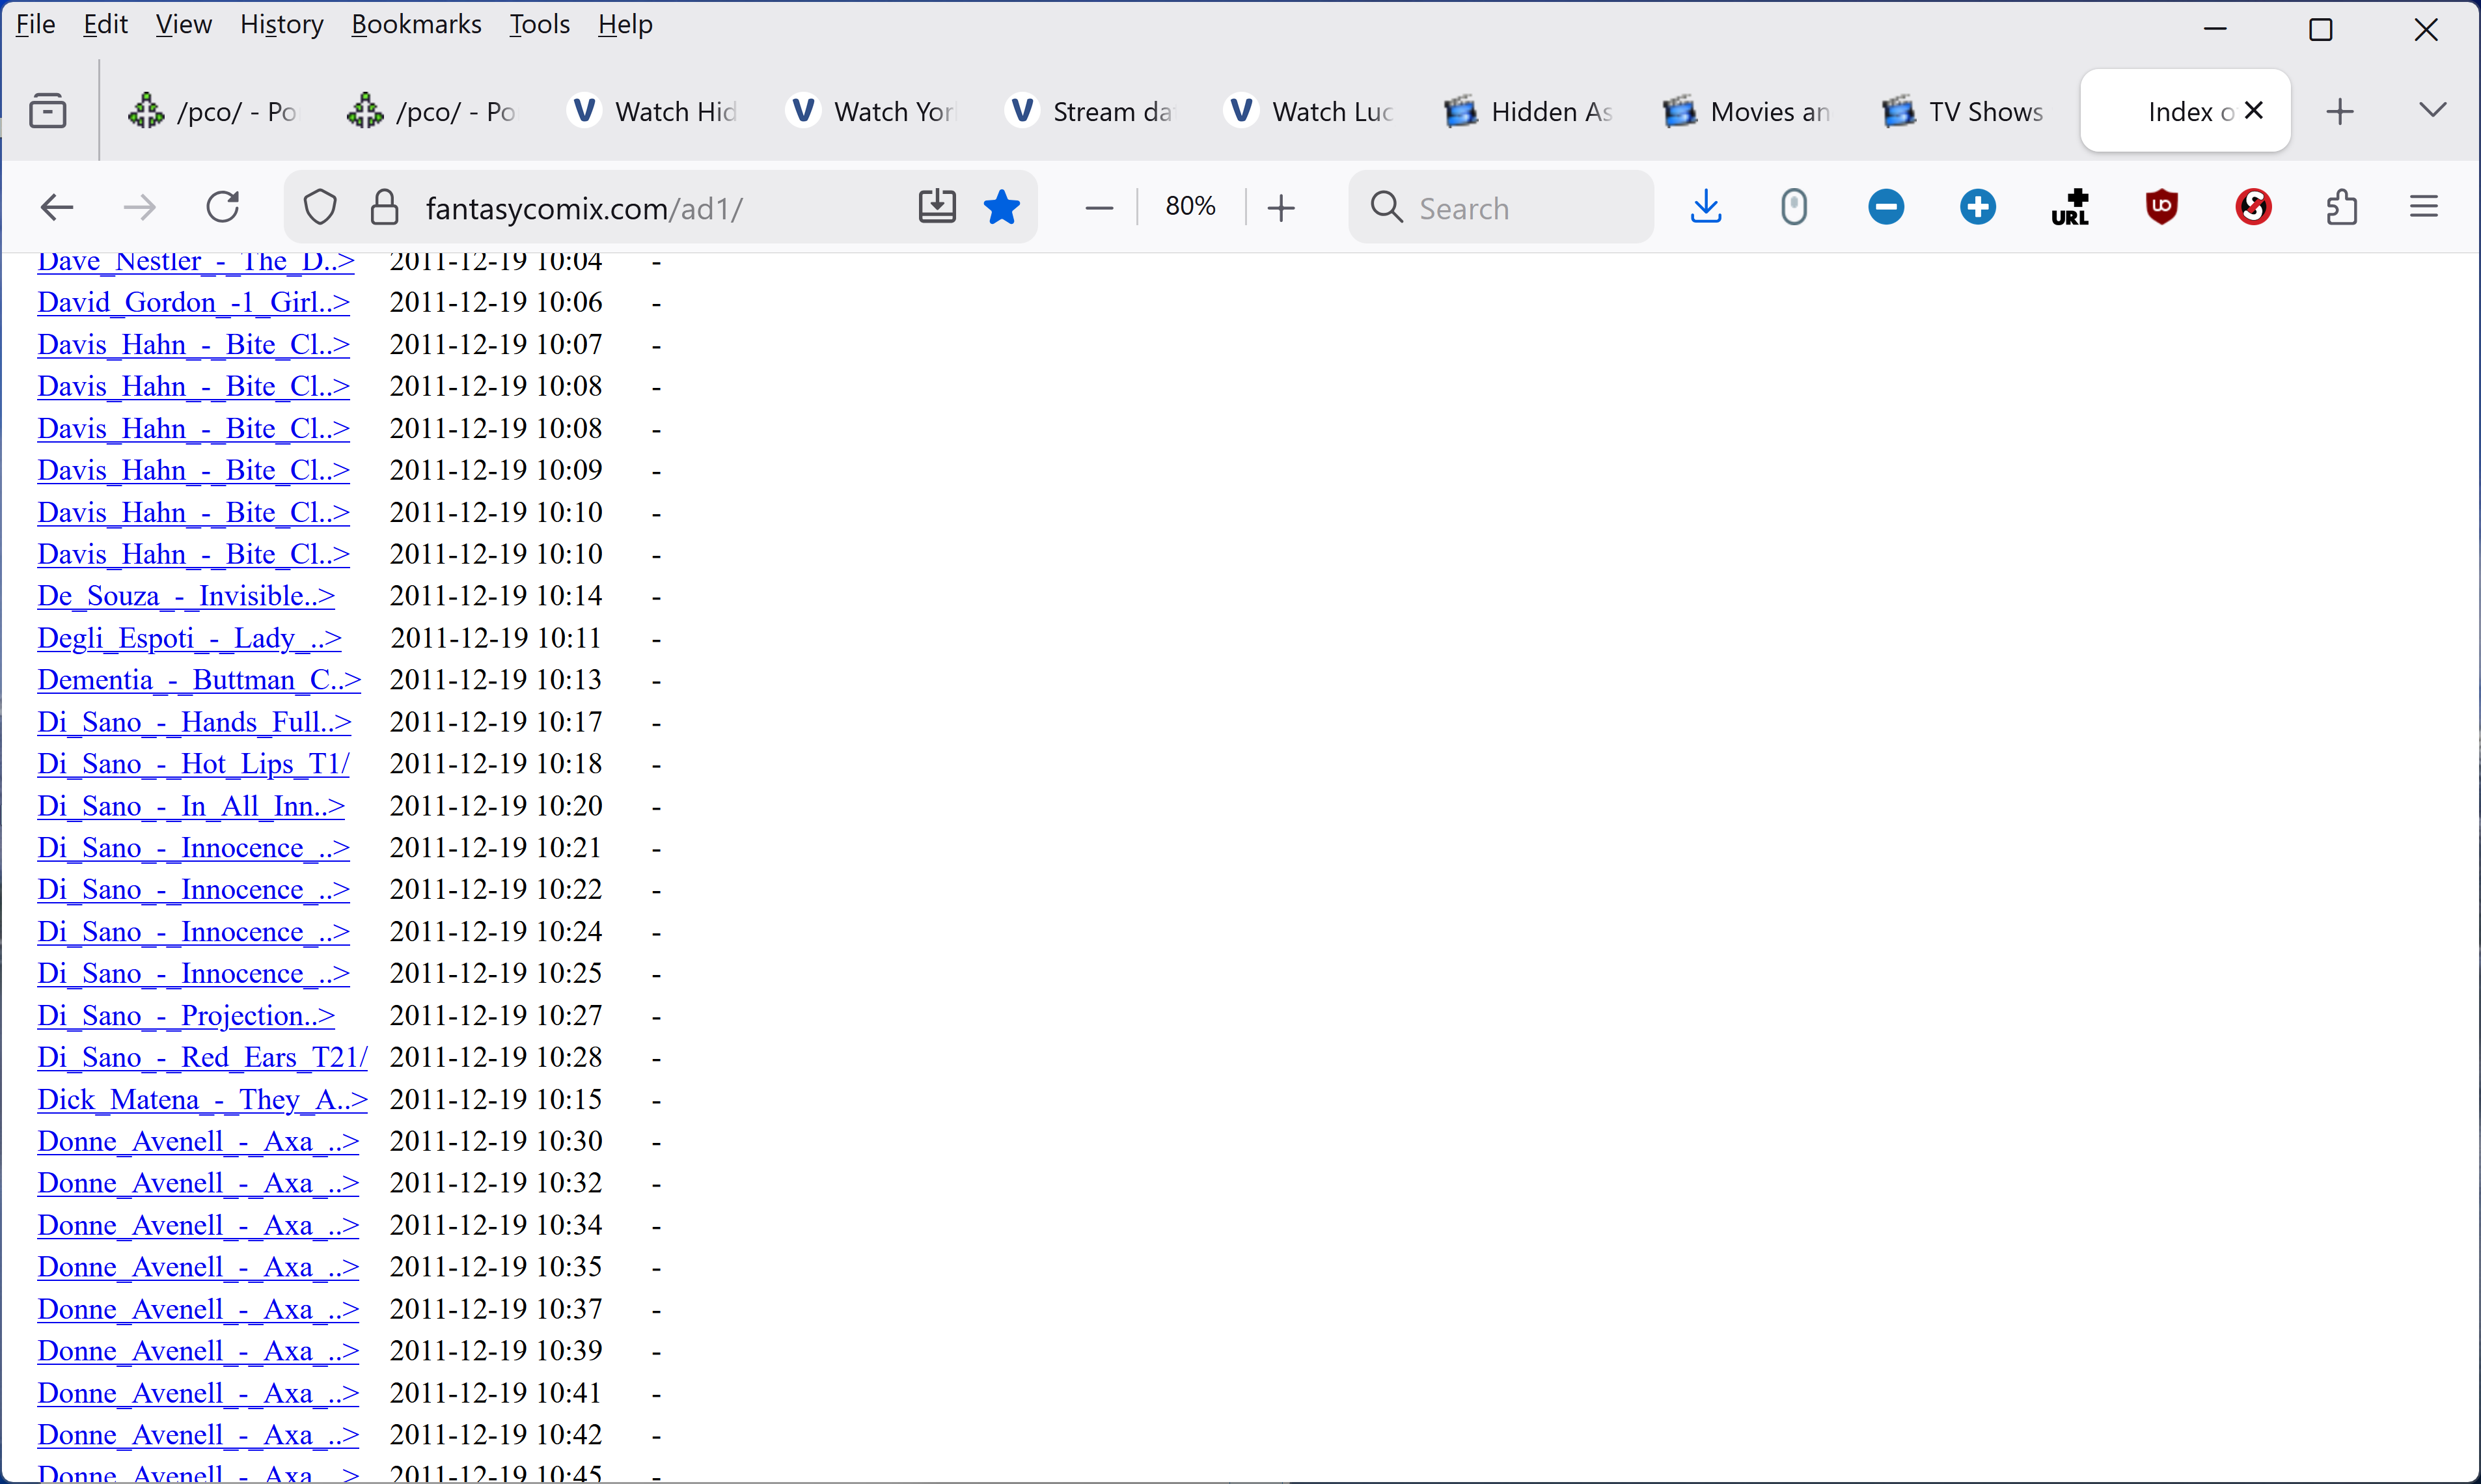The width and height of the screenshot is (2481, 1484).
Task: Click the site security padlock icon
Action: [384, 207]
